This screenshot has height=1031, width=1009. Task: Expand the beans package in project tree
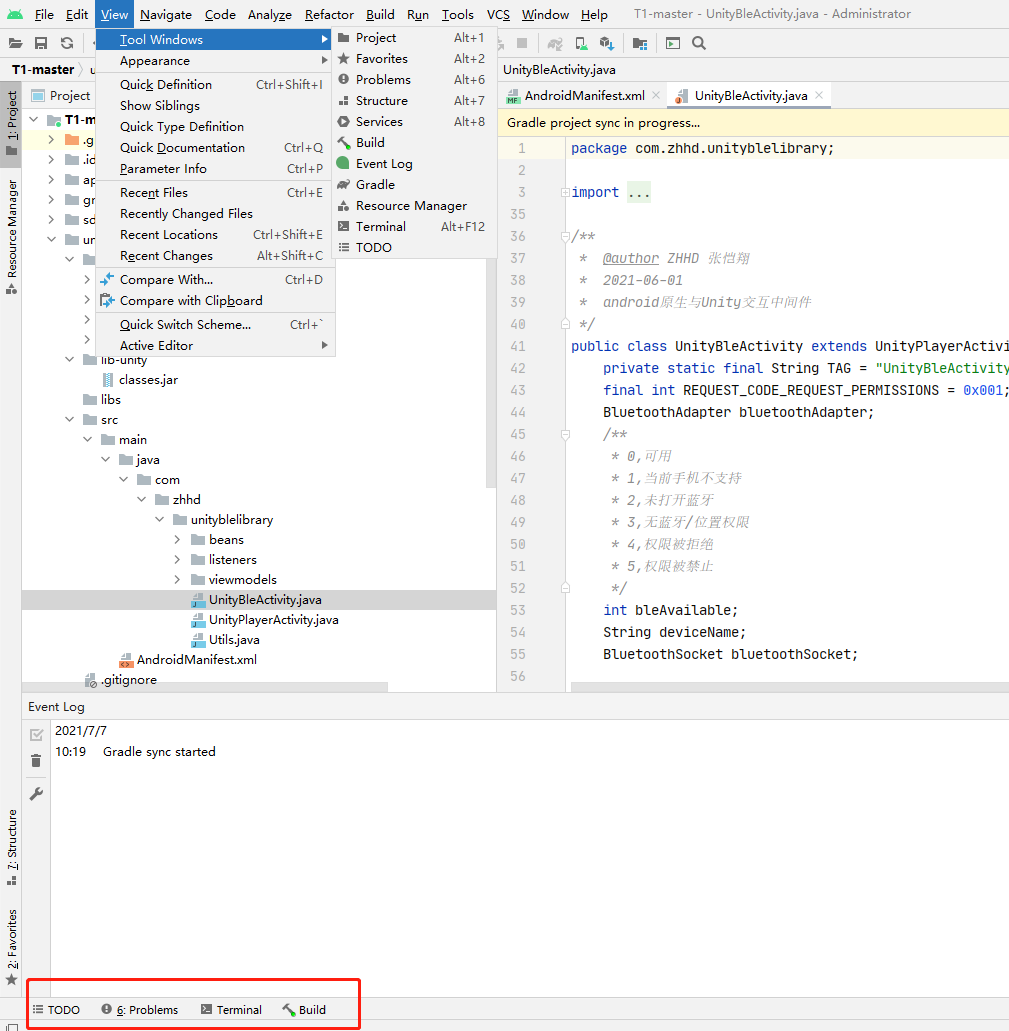[178, 539]
